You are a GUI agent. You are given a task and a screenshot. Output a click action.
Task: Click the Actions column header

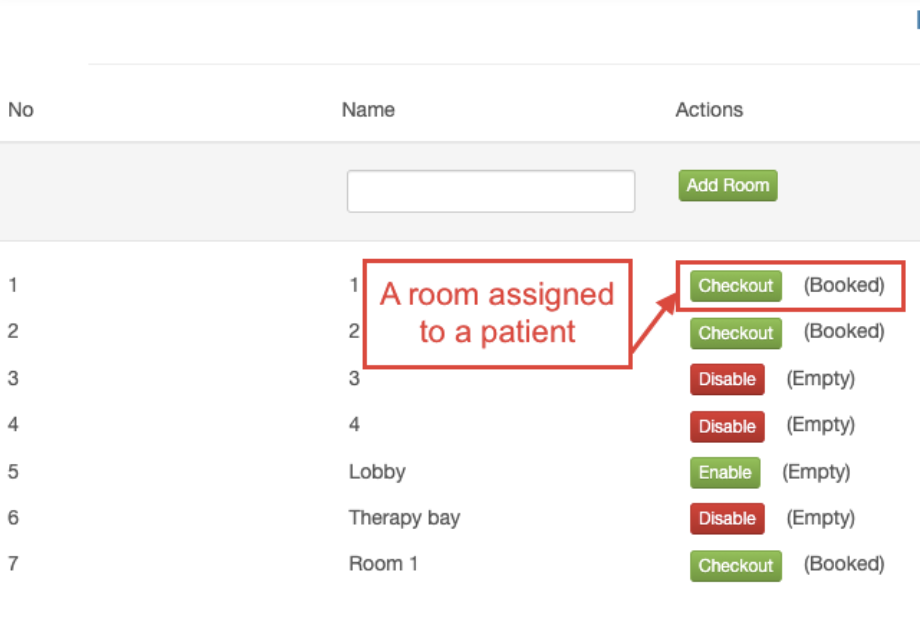pyautogui.click(x=709, y=110)
